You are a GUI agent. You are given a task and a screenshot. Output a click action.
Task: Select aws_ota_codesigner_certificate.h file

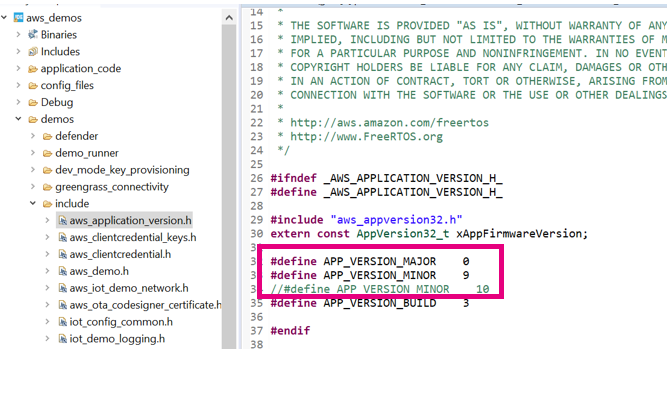click(145, 305)
